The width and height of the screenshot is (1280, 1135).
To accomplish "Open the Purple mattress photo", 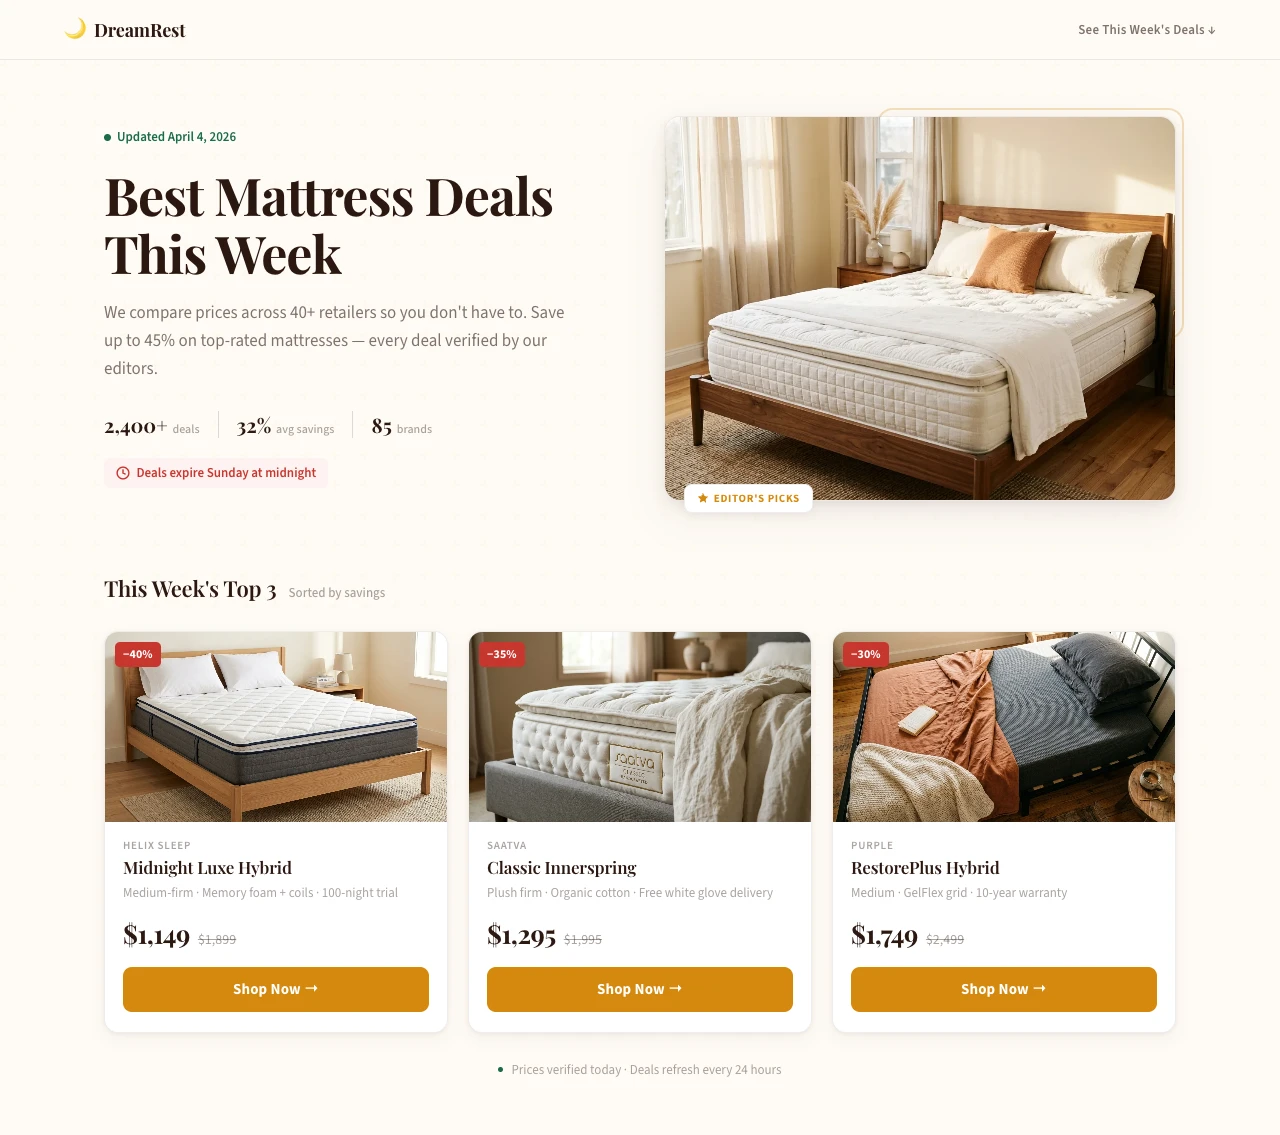I will [1004, 727].
